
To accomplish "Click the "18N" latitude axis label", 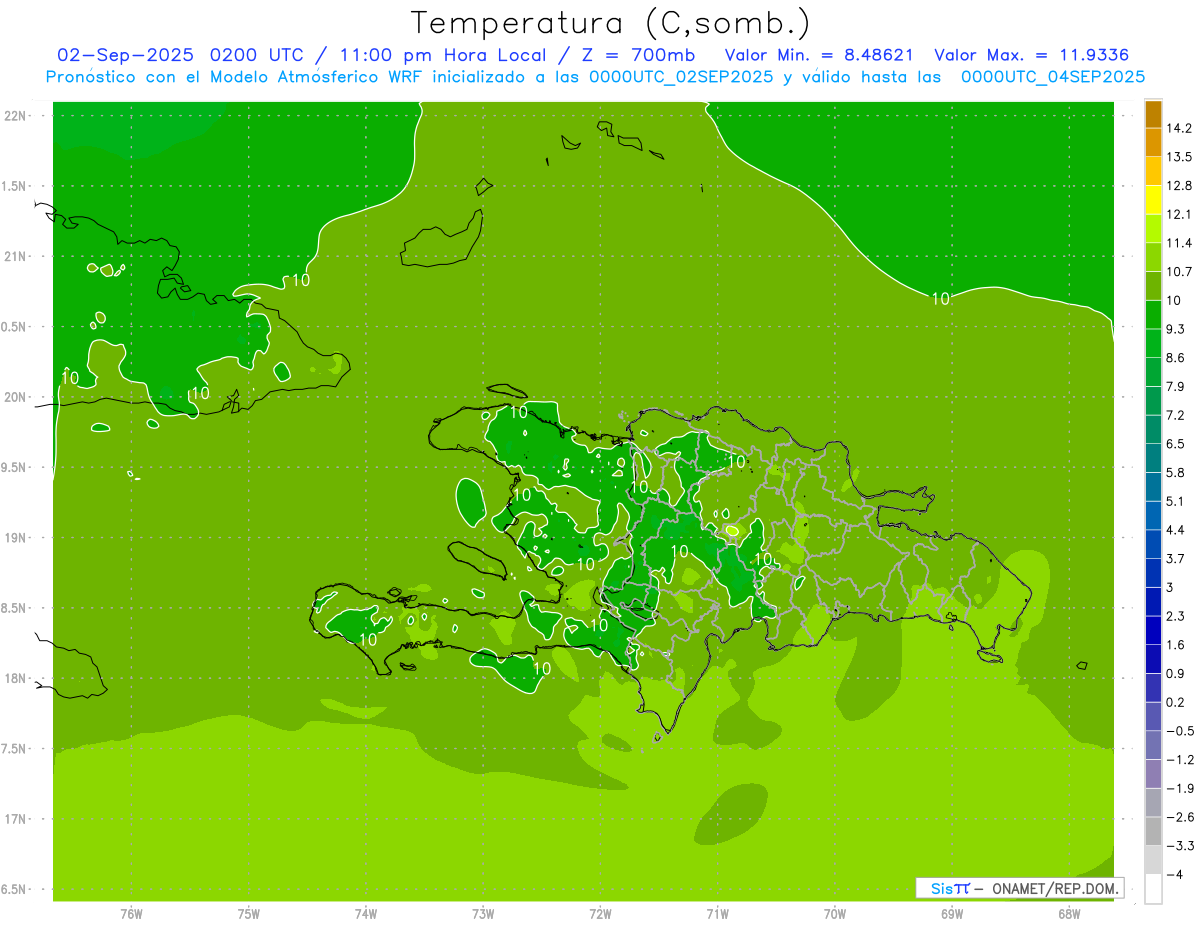I will click(x=14, y=678).
